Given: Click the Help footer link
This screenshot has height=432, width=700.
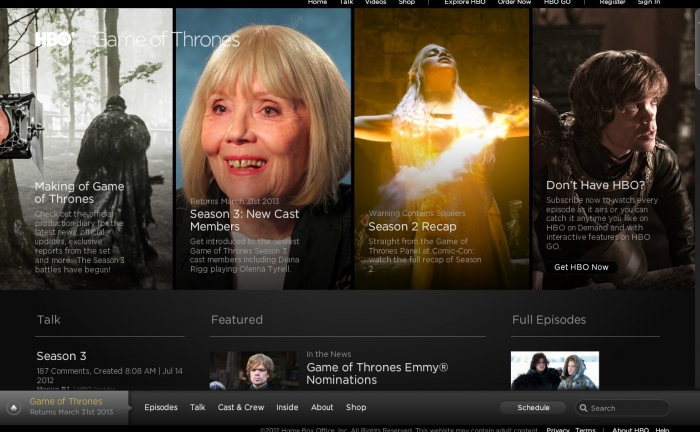Looking at the screenshot, I should coord(662,430).
